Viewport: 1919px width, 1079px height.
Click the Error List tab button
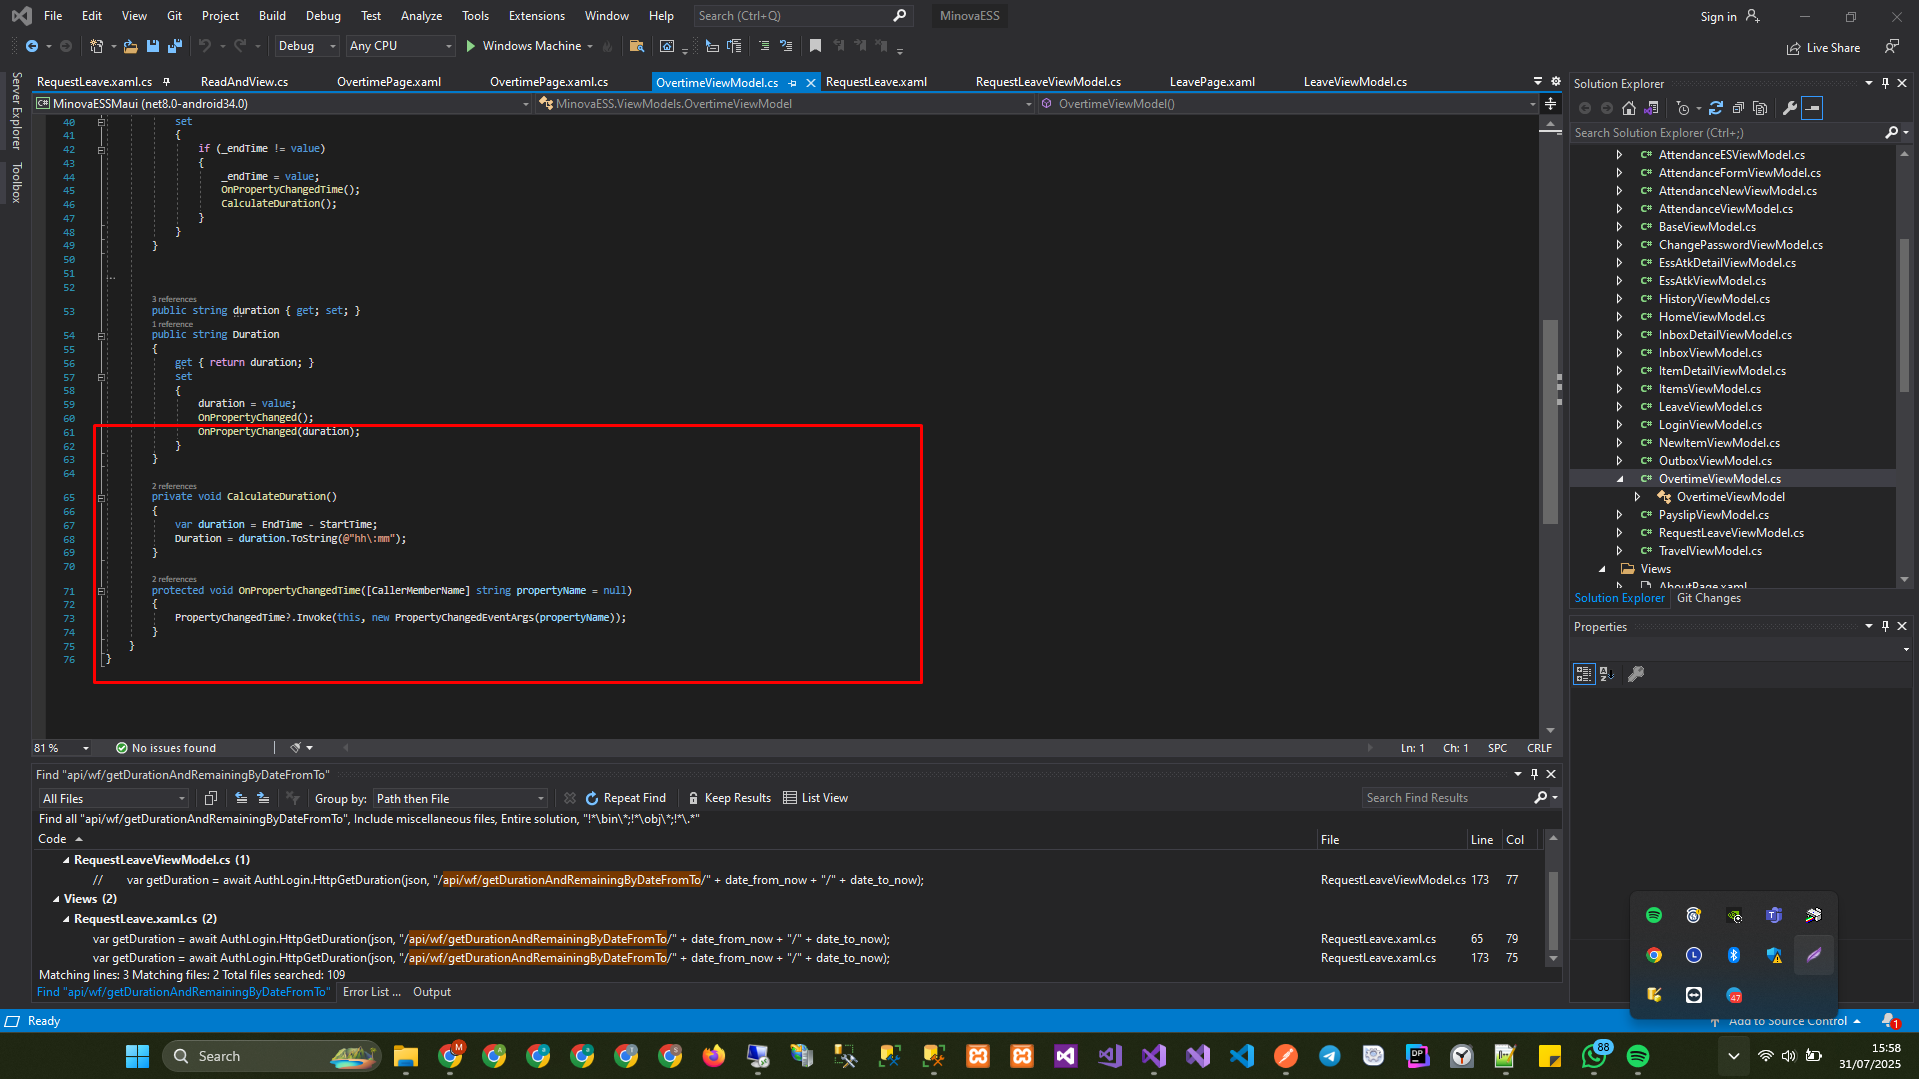(371, 992)
